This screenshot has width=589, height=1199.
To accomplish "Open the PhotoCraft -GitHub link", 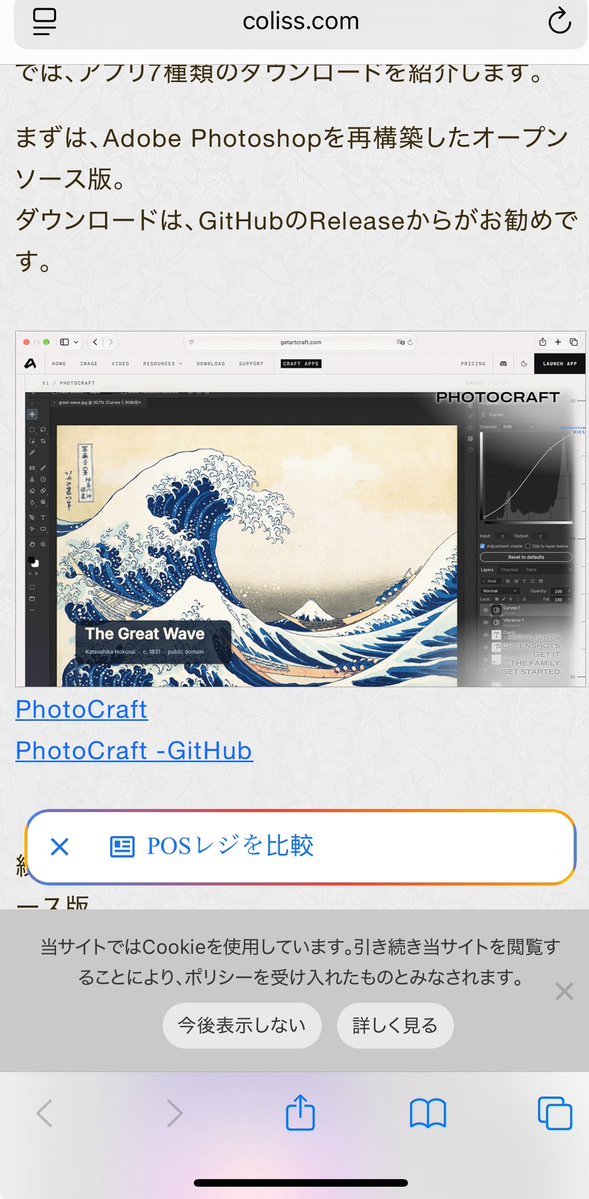I will (134, 751).
